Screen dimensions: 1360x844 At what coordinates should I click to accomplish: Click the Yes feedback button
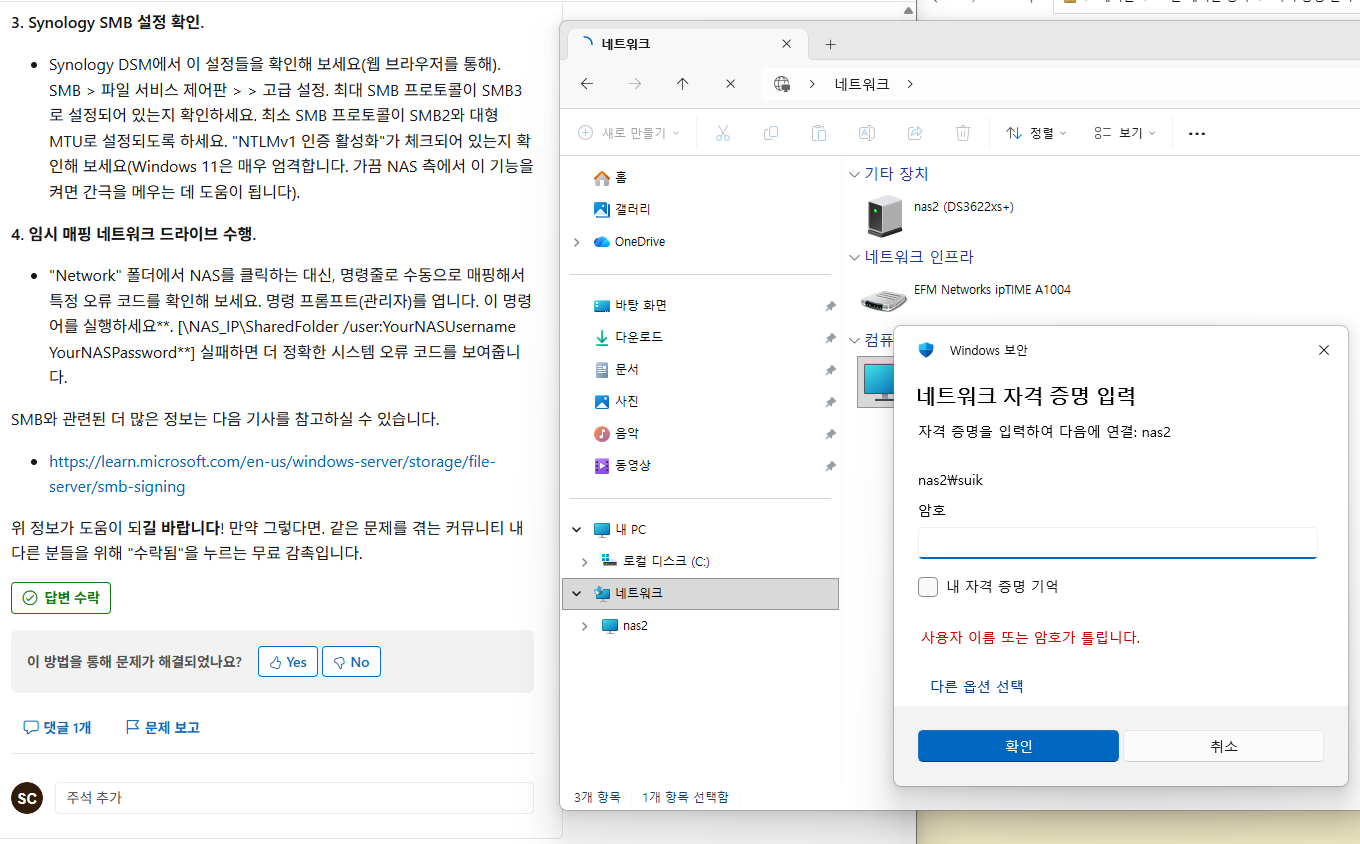click(x=288, y=662)
